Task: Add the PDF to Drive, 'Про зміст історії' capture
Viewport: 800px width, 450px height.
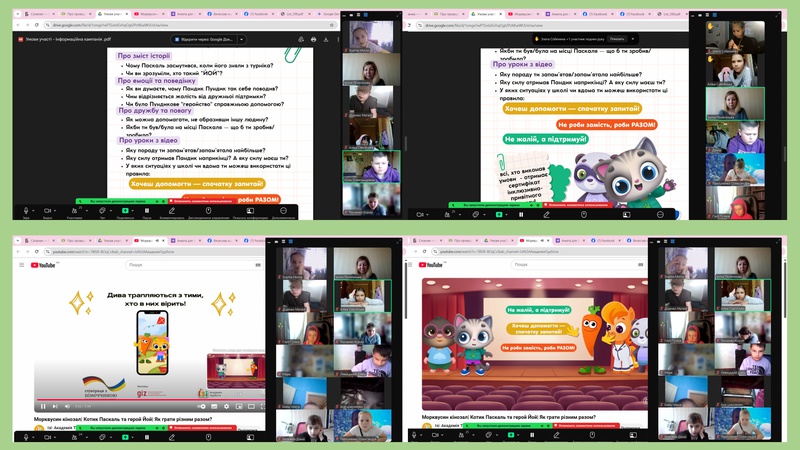Action: [301, 39]
